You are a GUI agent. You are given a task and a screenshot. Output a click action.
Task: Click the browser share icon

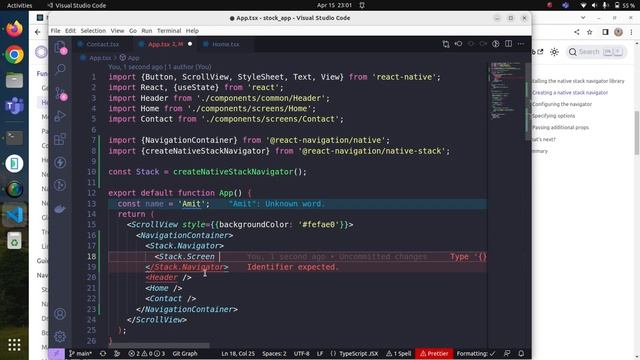point(576,32)
